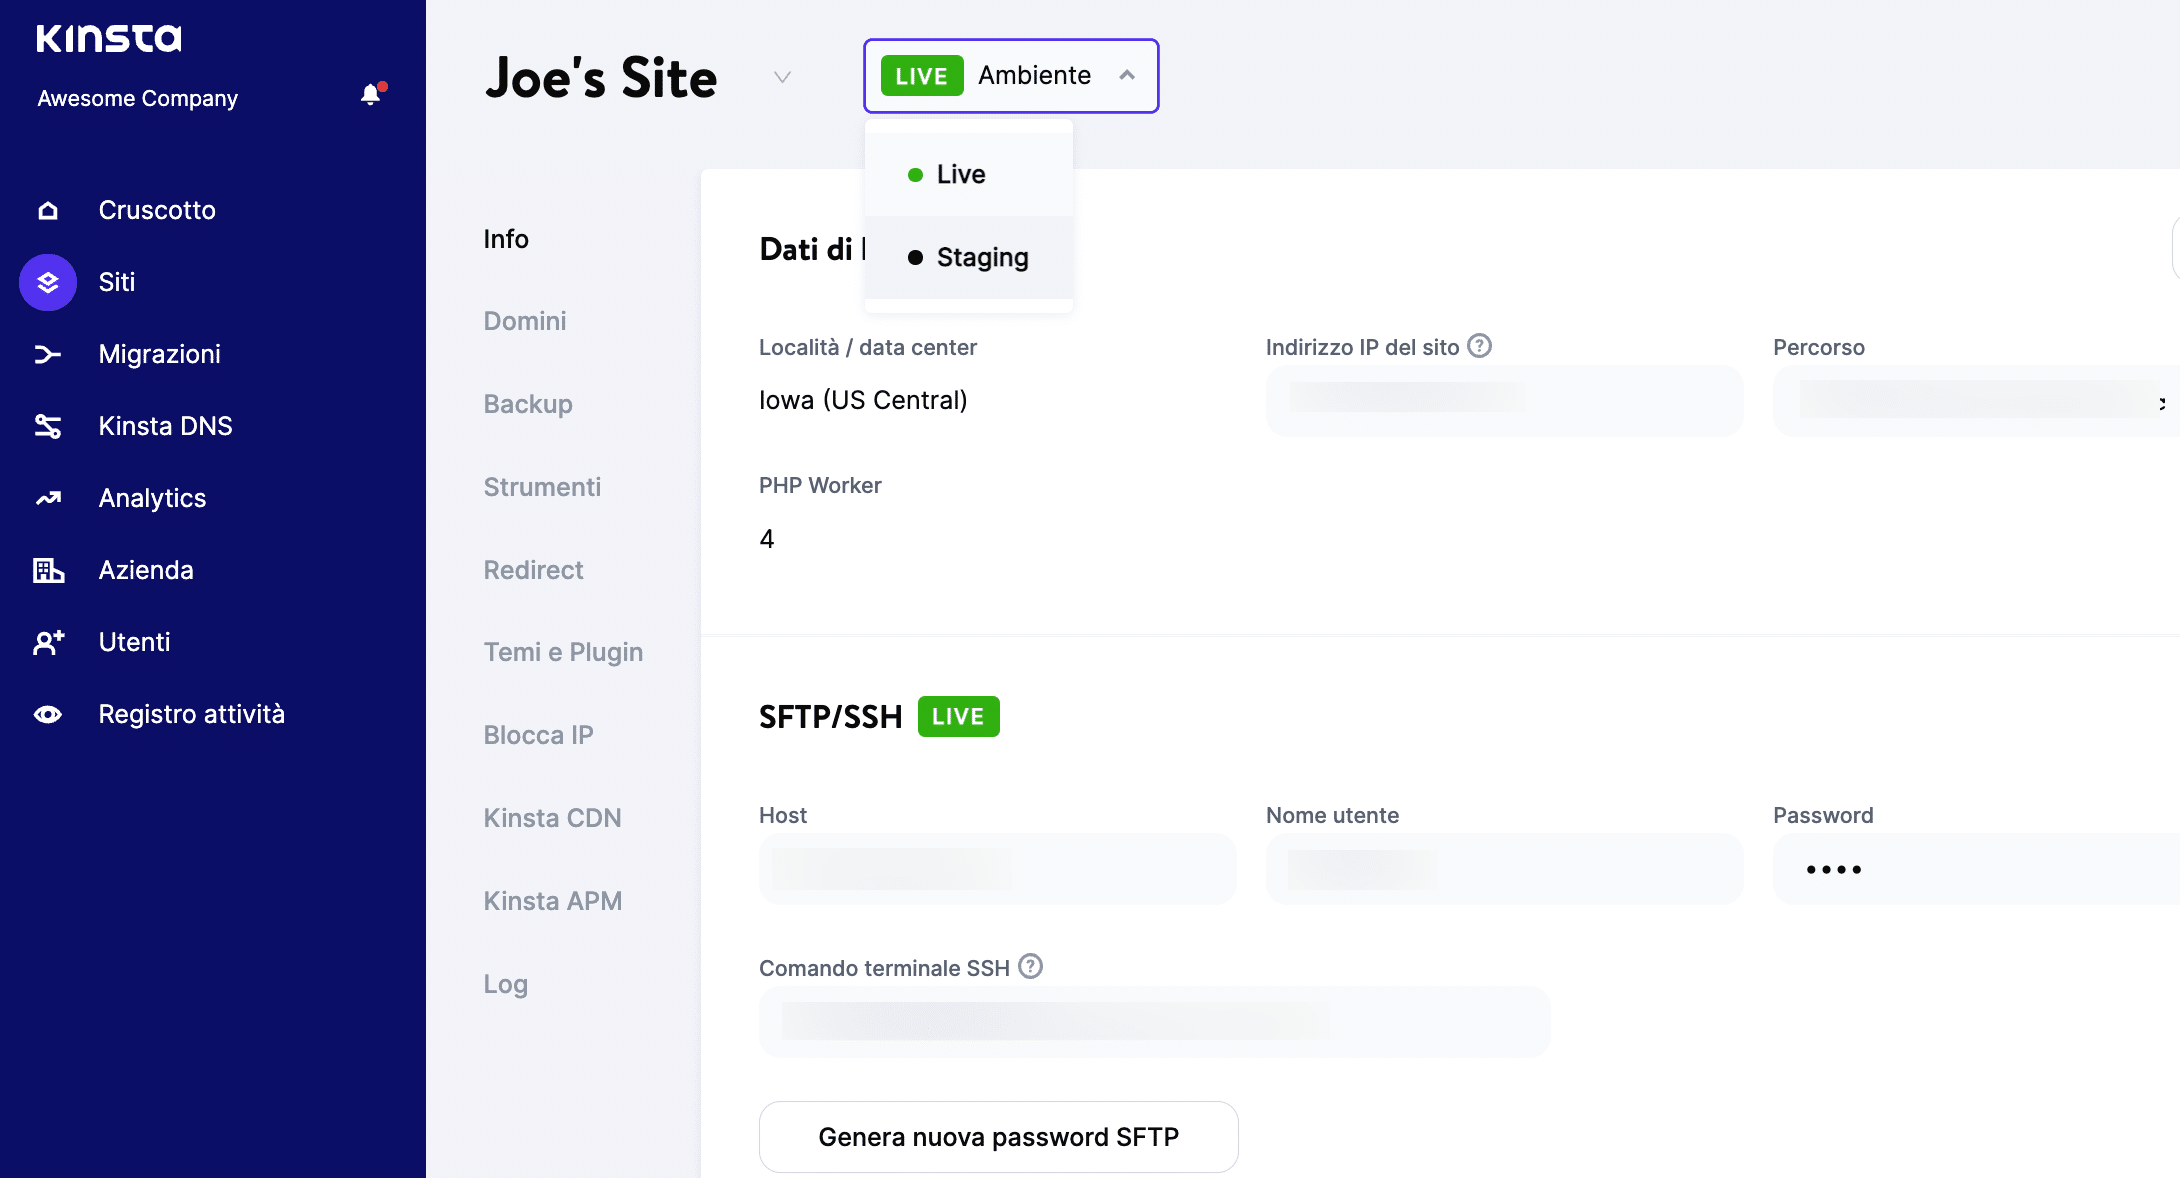Viewport: 2180px width, 1182px height.
Task: Open the Temi e Plugin section
Action: (563, 651)
